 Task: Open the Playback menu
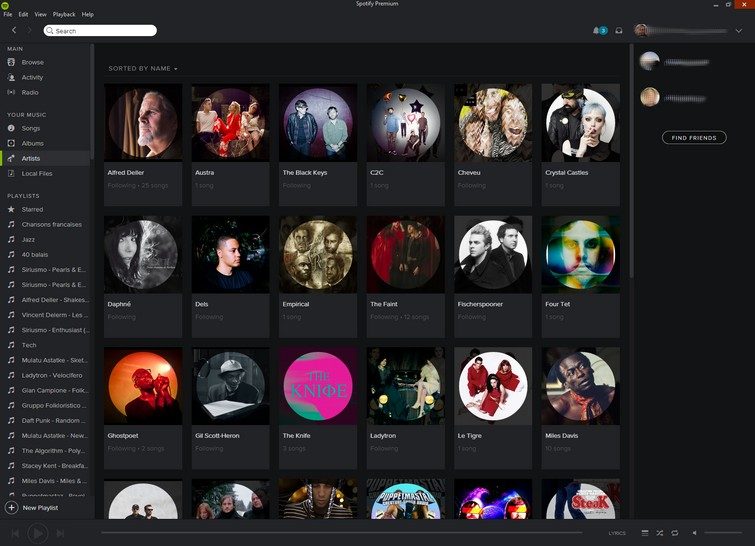pyautogui.click(x=64, y=14)
